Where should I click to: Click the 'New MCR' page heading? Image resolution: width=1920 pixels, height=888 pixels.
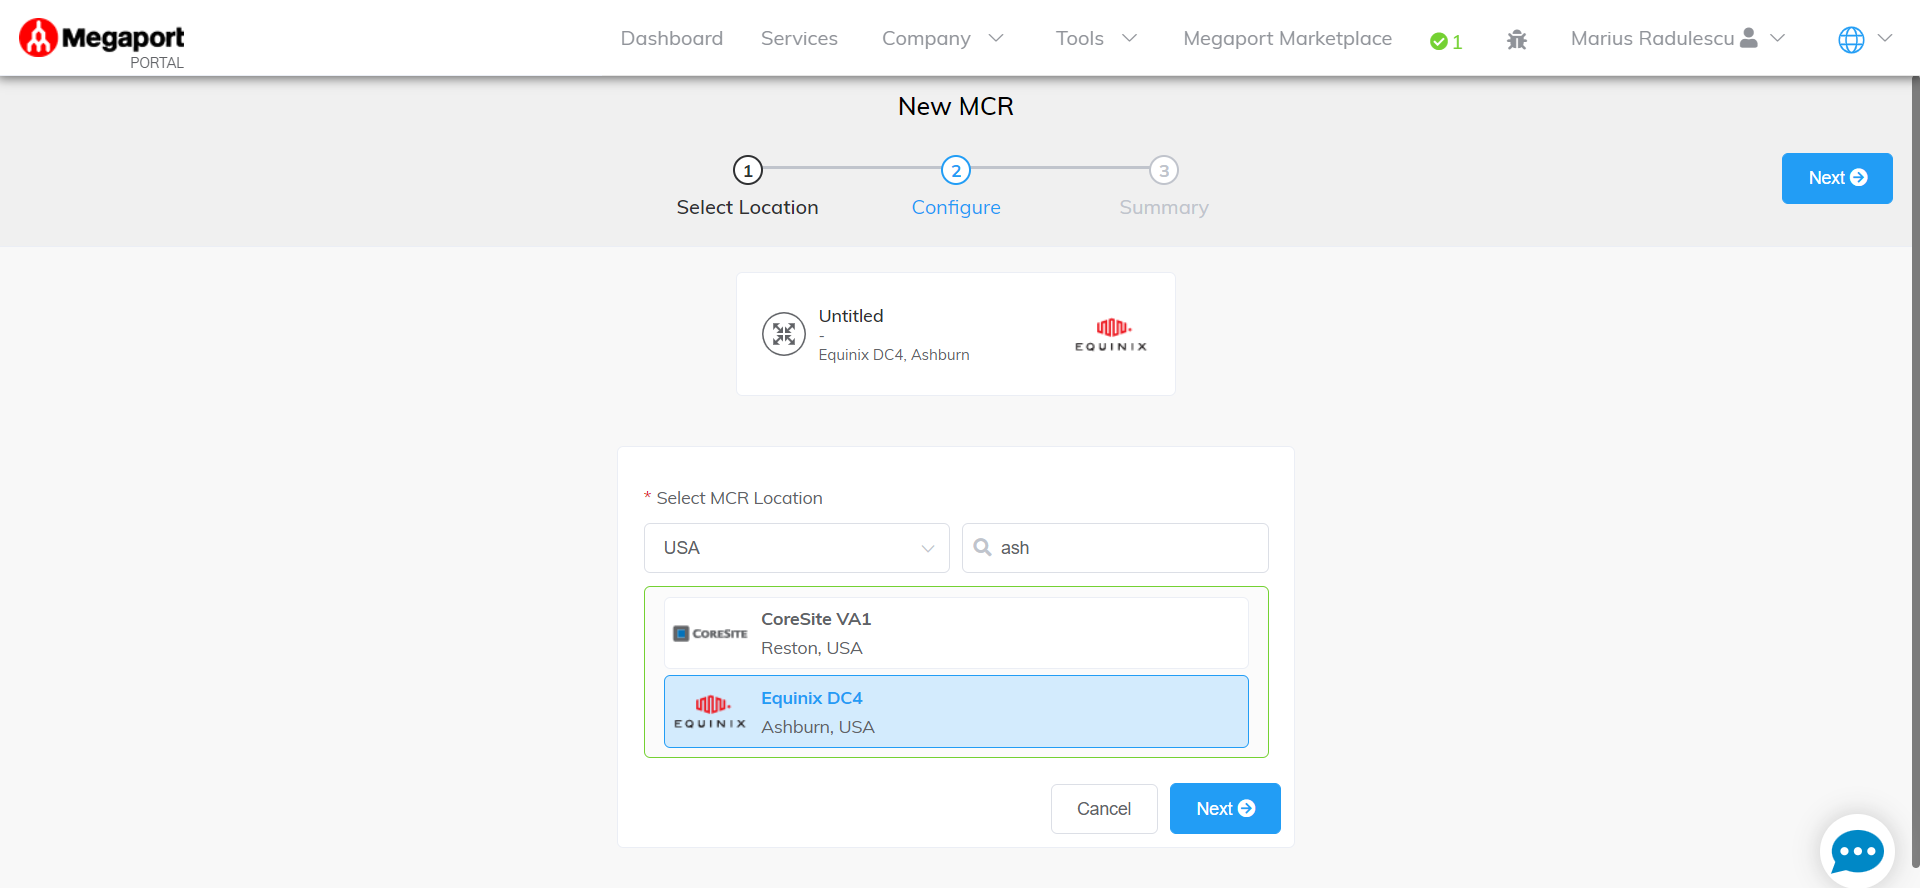pyautogui.click(x=956, y=106)
